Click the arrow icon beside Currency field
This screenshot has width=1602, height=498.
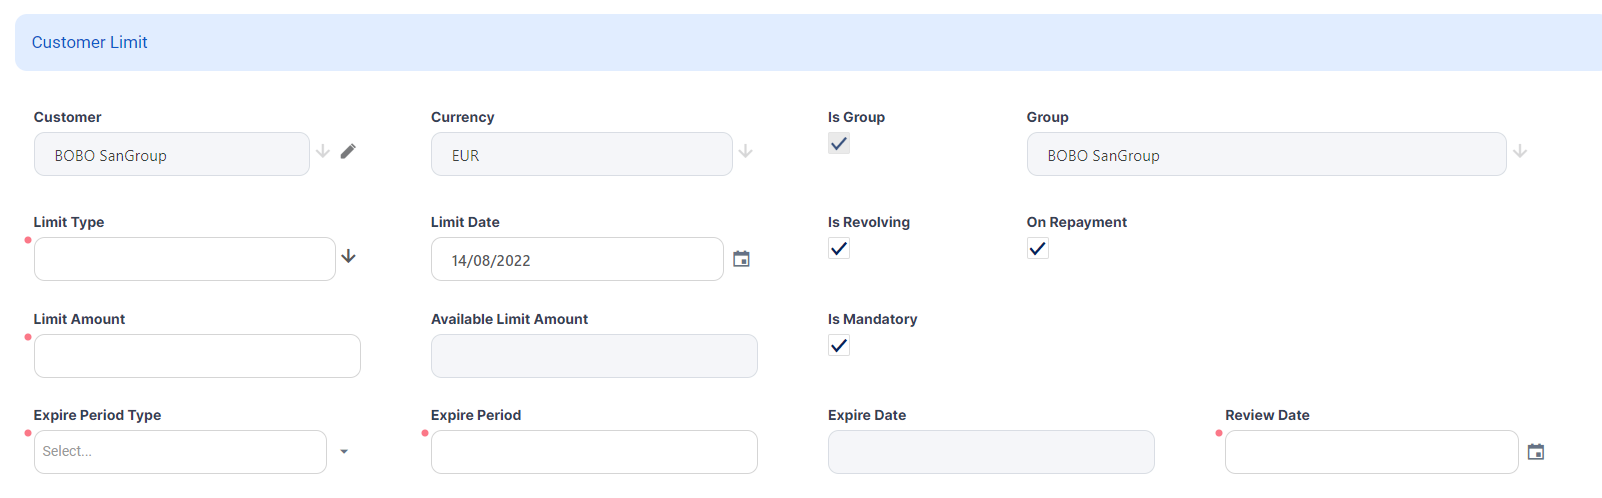[x=746, y=151]
